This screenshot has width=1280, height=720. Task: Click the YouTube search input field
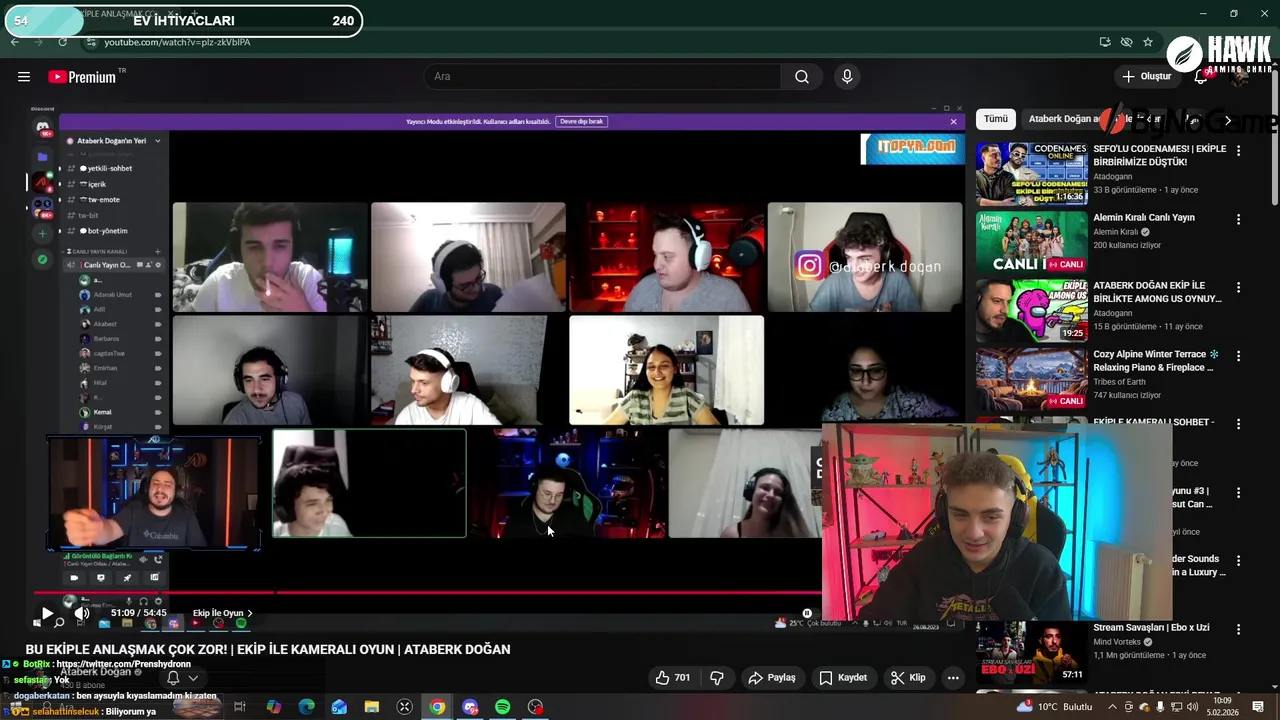pyautogui.click(x=605, y=77)
